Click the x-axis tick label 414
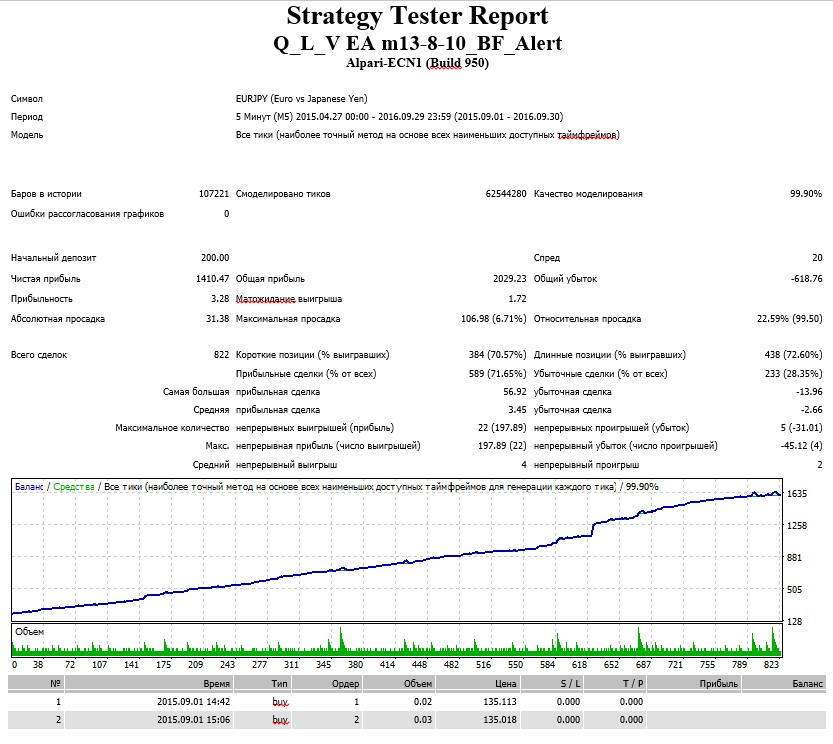 (x=387, y=664)
